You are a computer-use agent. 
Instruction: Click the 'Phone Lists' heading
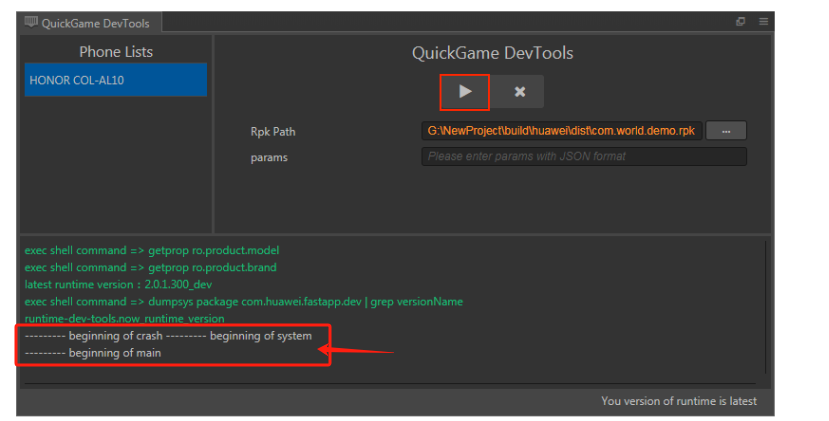click(116, 52)
